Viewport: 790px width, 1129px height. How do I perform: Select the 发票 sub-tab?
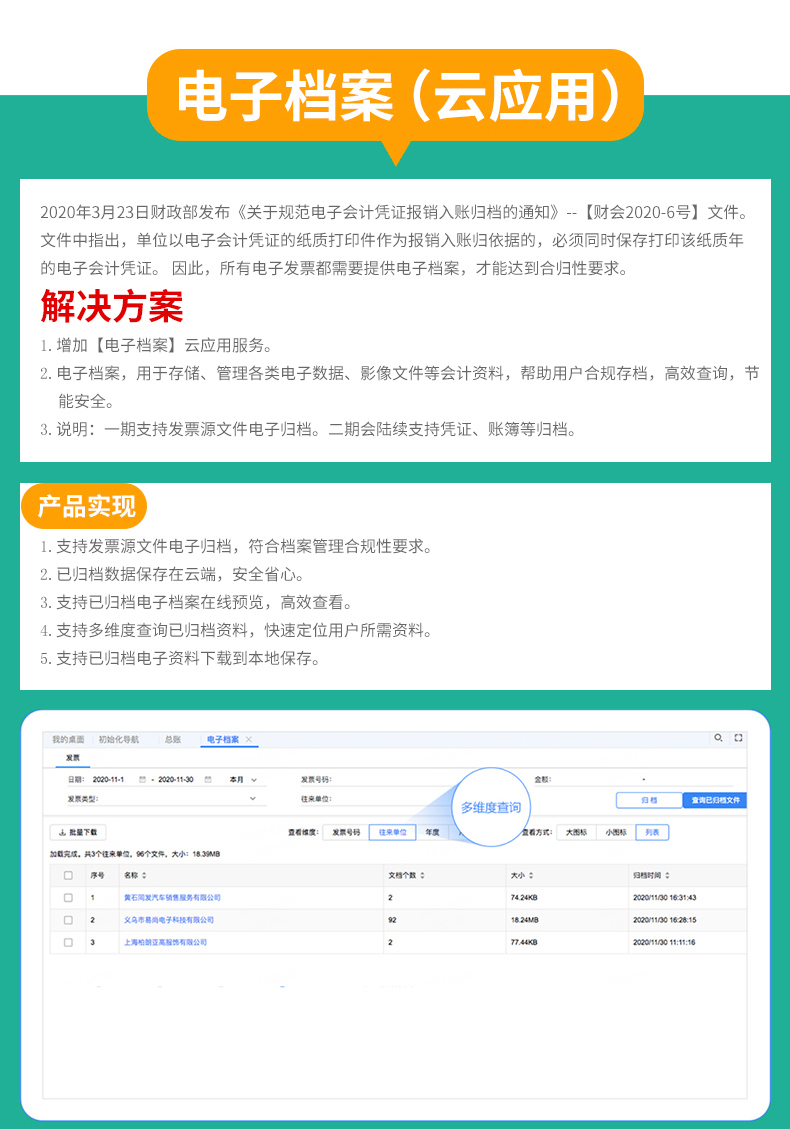click(73, 758)
